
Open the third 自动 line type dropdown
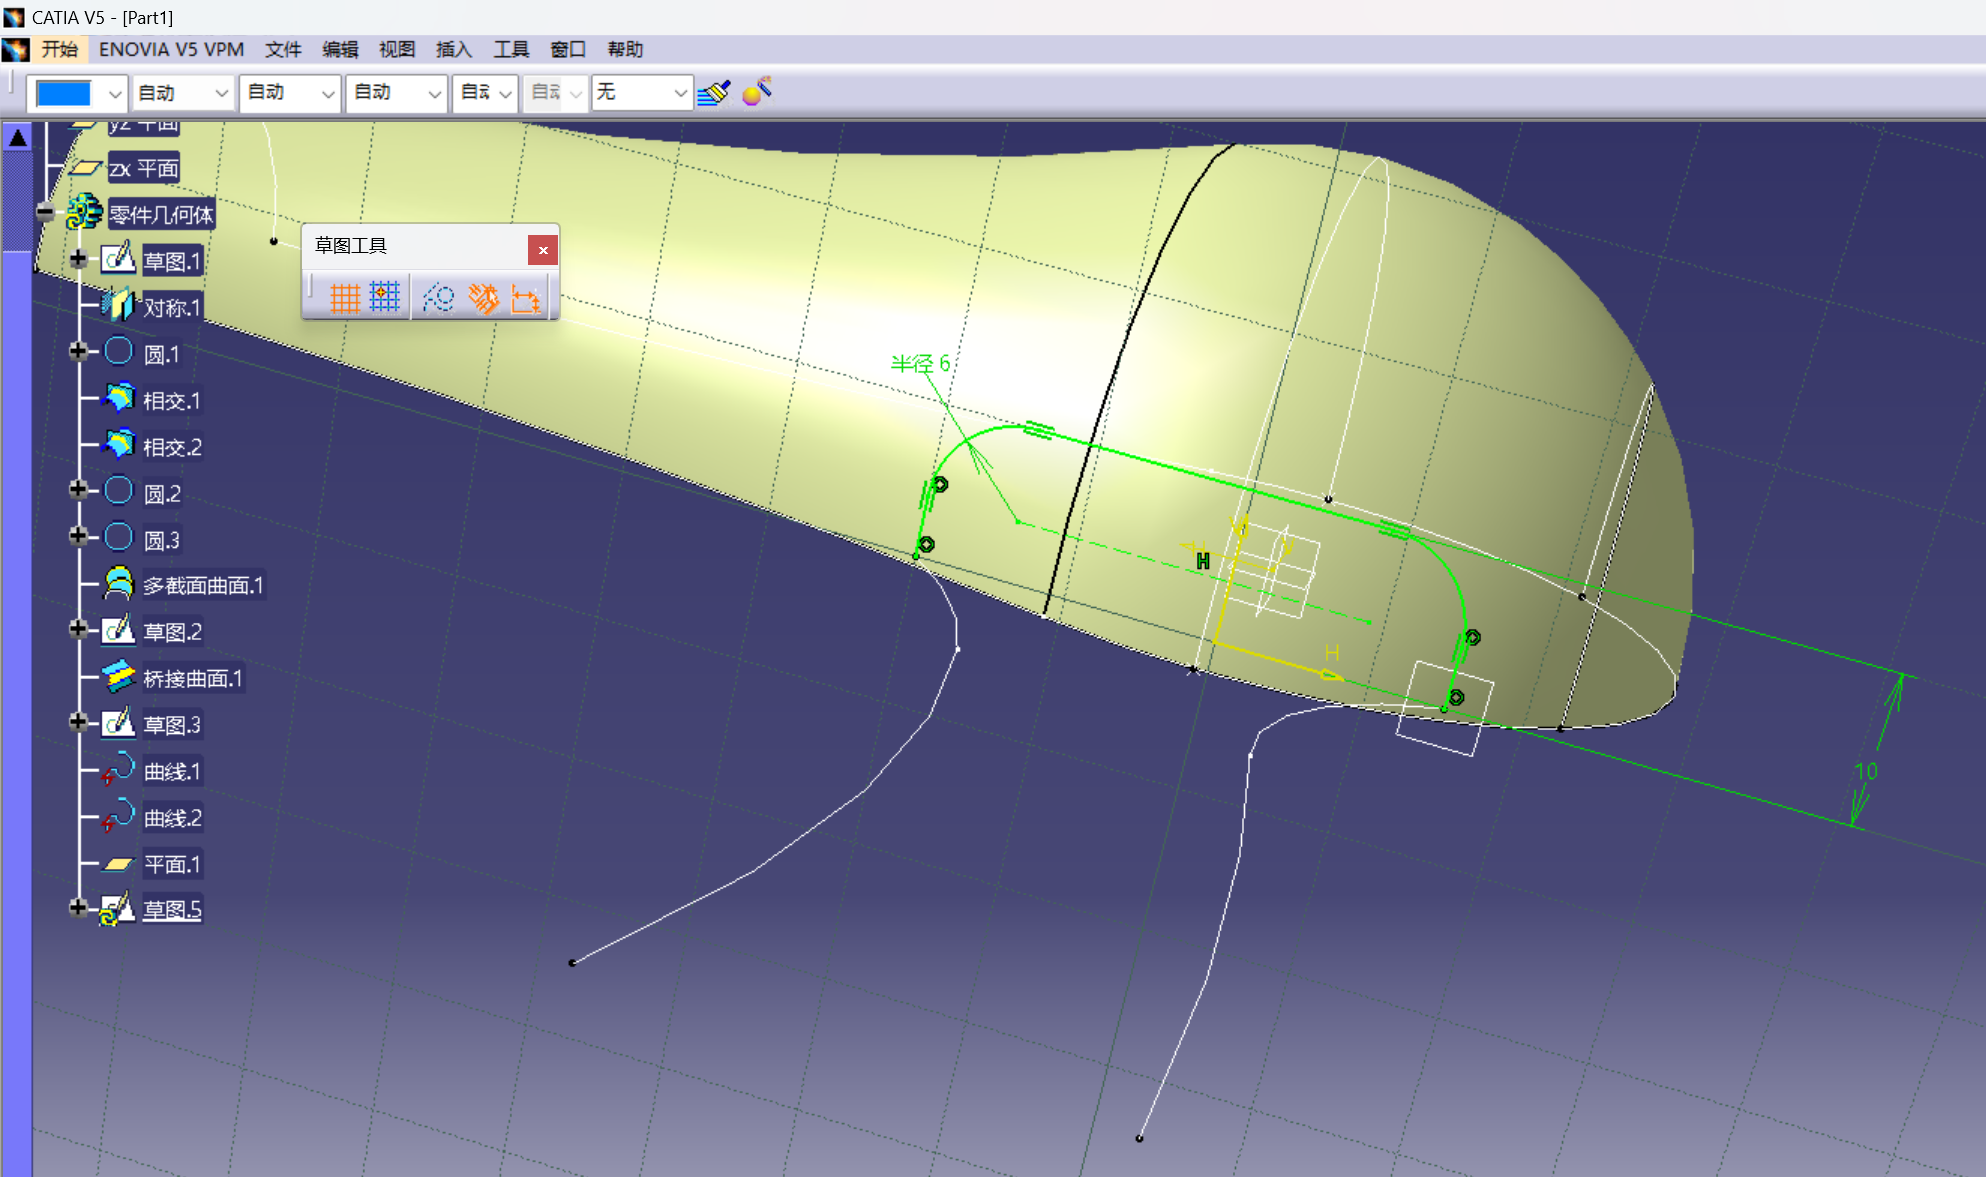tap(397, 93)
